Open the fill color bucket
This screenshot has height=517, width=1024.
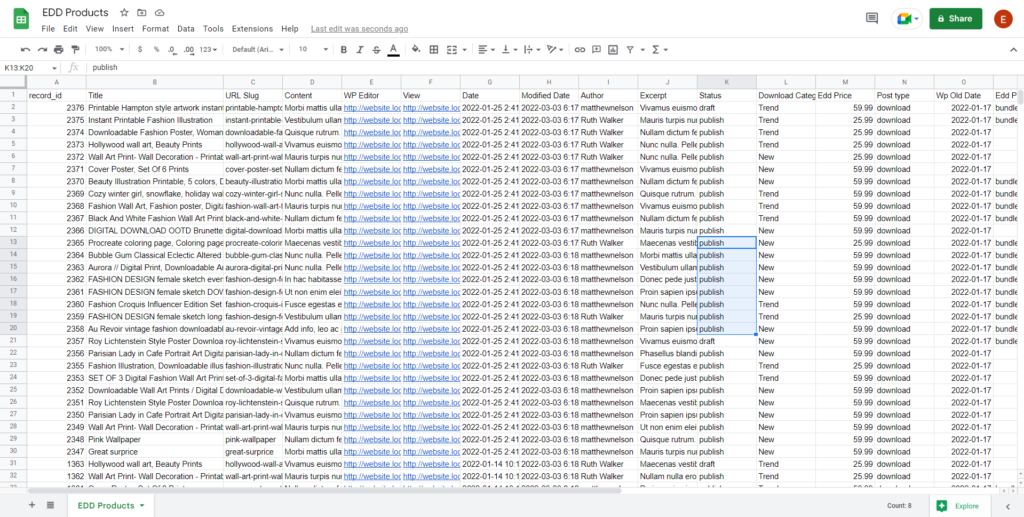tap(417, 50)
